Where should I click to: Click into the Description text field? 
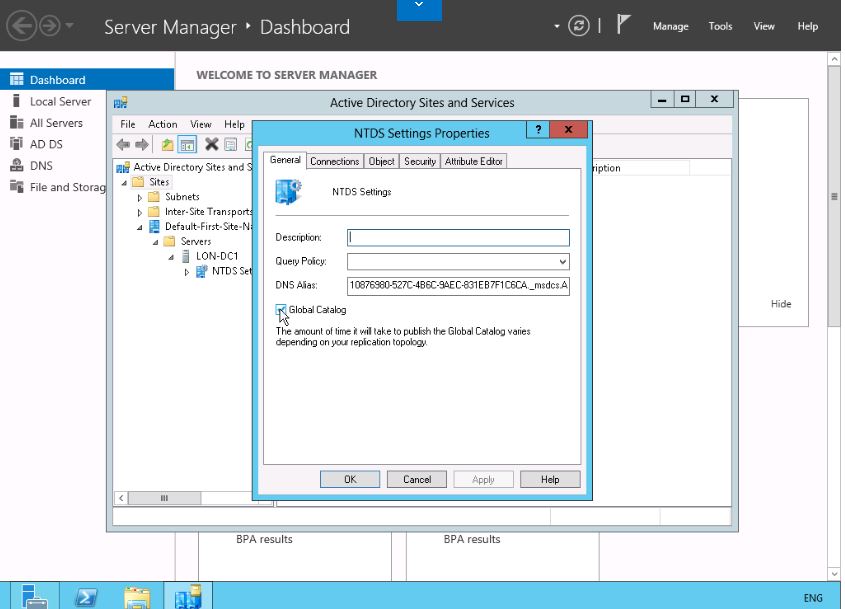tap(458, 238)
